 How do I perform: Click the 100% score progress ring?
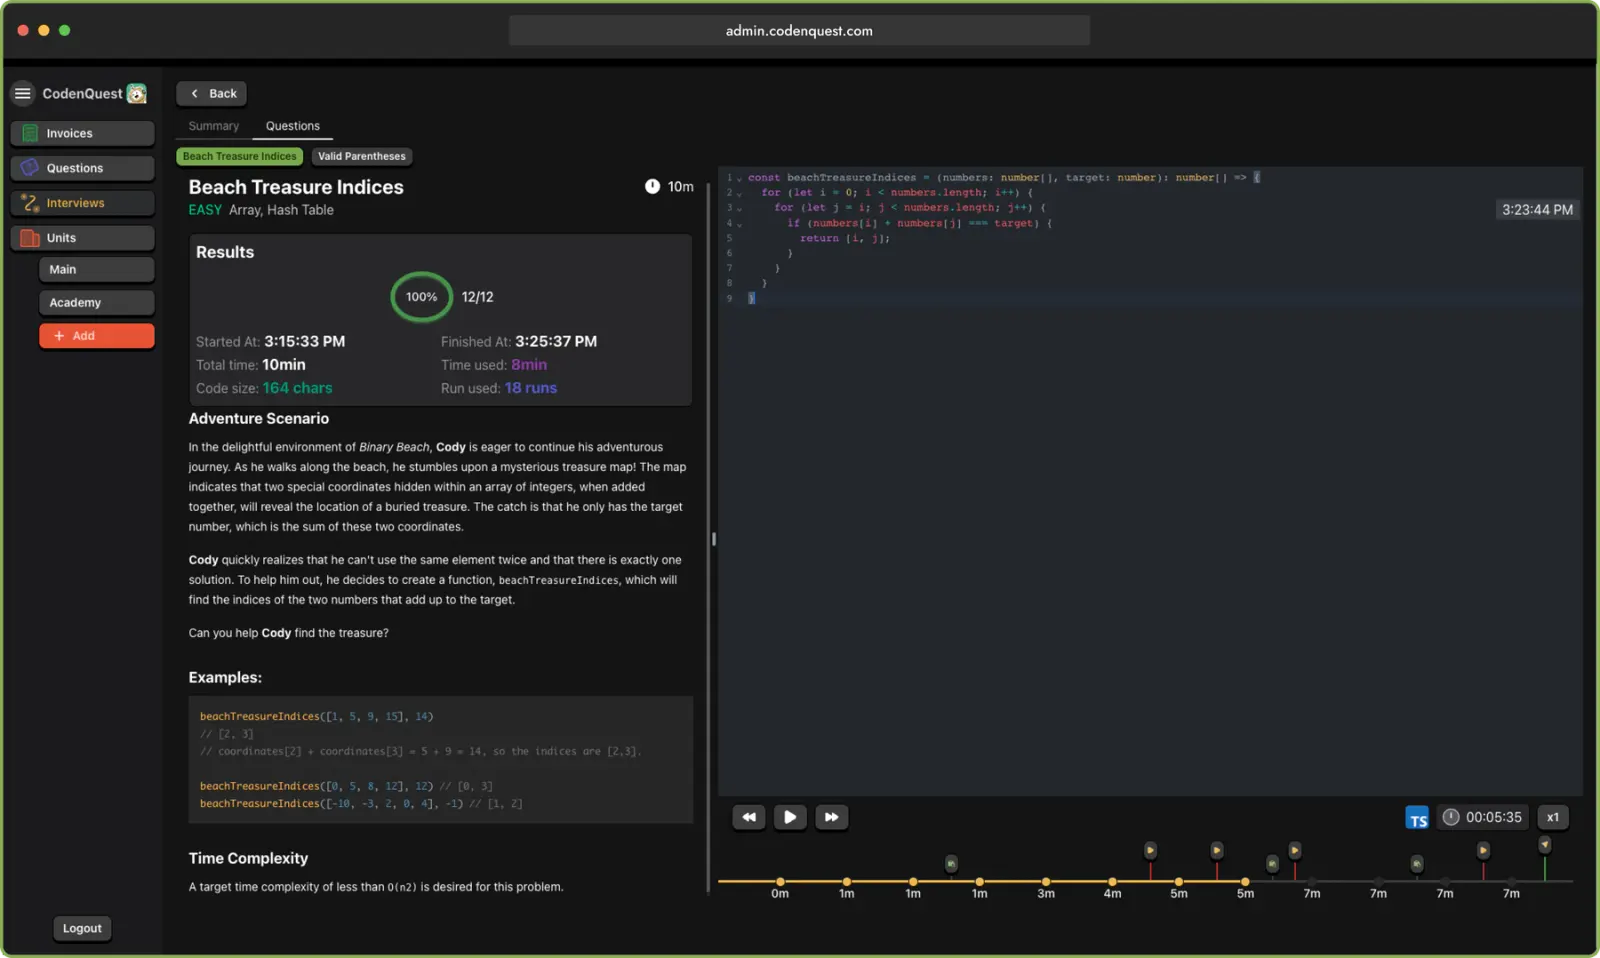pyautogui.click(x=421, y=297)
